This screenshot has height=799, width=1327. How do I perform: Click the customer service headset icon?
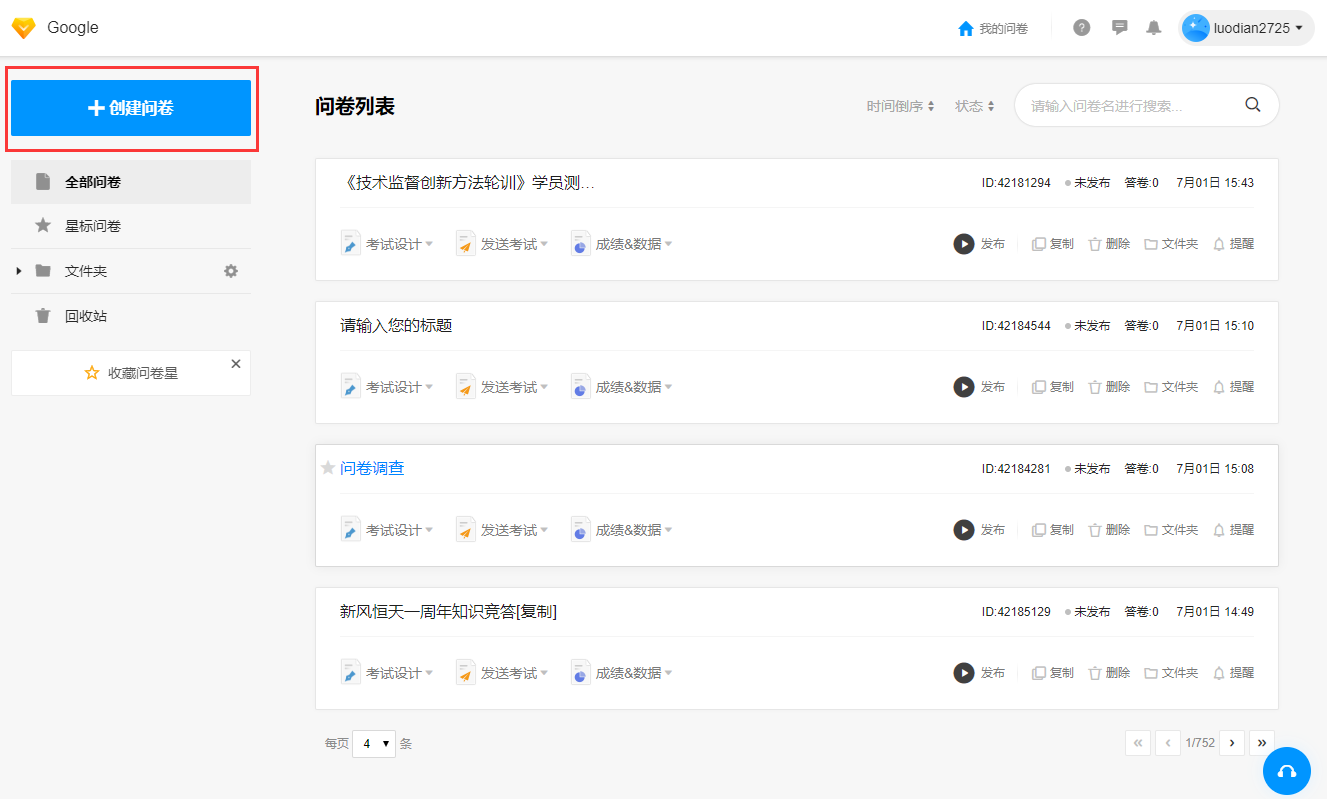pyautogui.click(x=1286, y=771)
